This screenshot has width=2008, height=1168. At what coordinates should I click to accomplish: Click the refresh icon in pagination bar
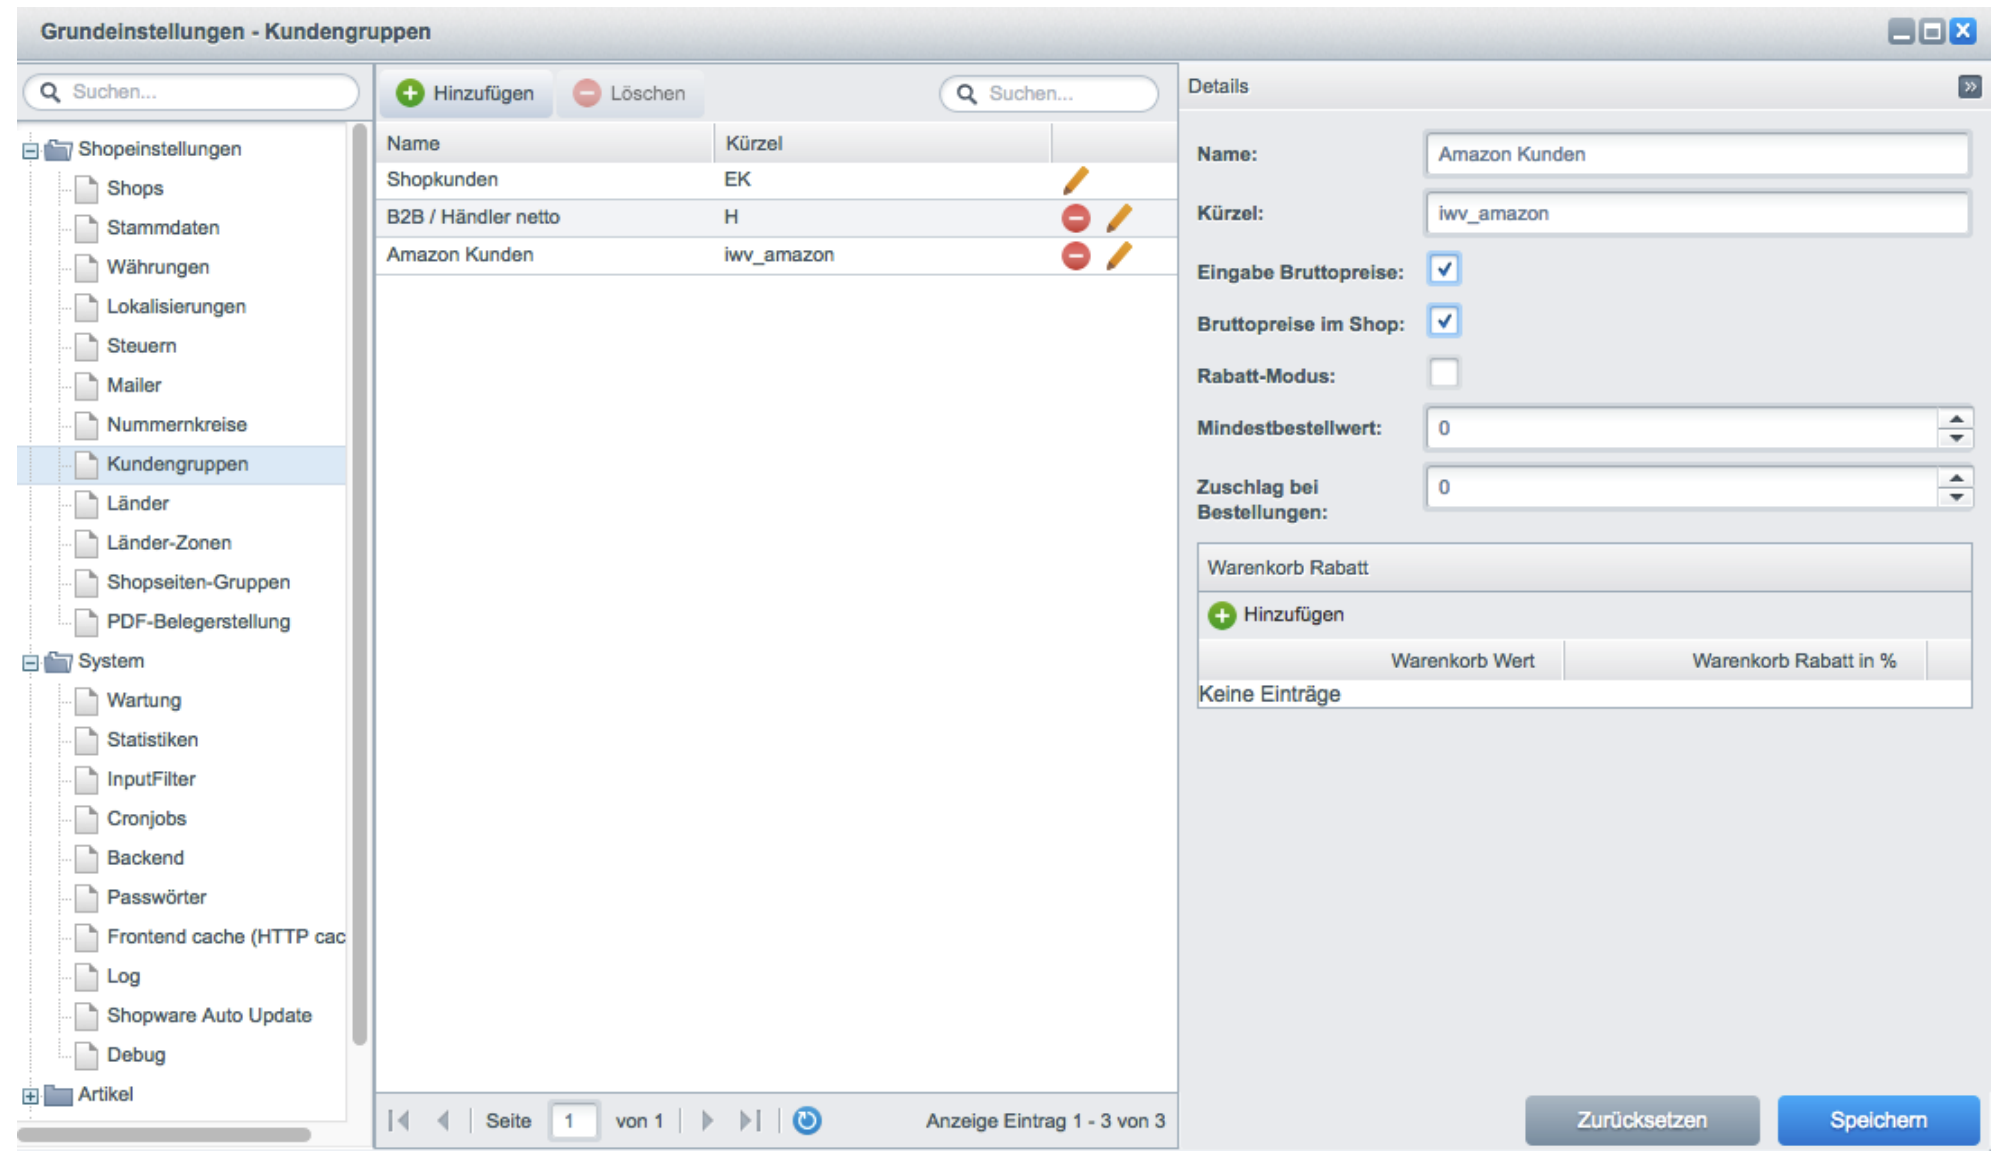[806, 1120]
